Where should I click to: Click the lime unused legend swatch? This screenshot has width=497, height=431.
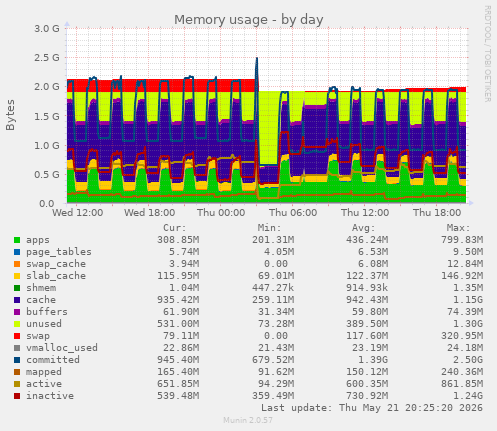pos(17,324)
